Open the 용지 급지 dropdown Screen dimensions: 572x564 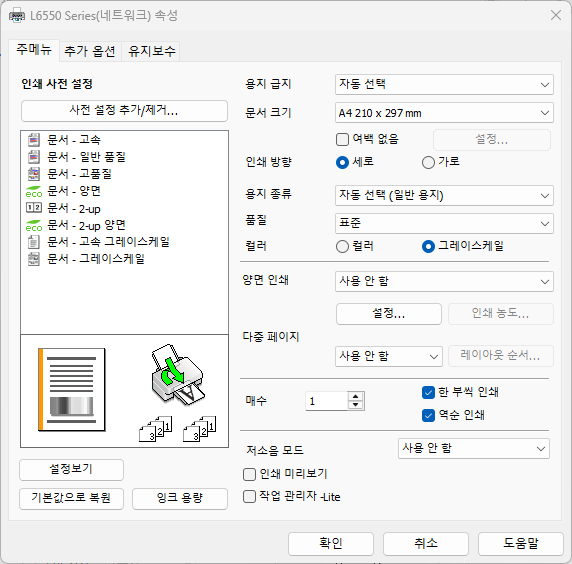444,85
